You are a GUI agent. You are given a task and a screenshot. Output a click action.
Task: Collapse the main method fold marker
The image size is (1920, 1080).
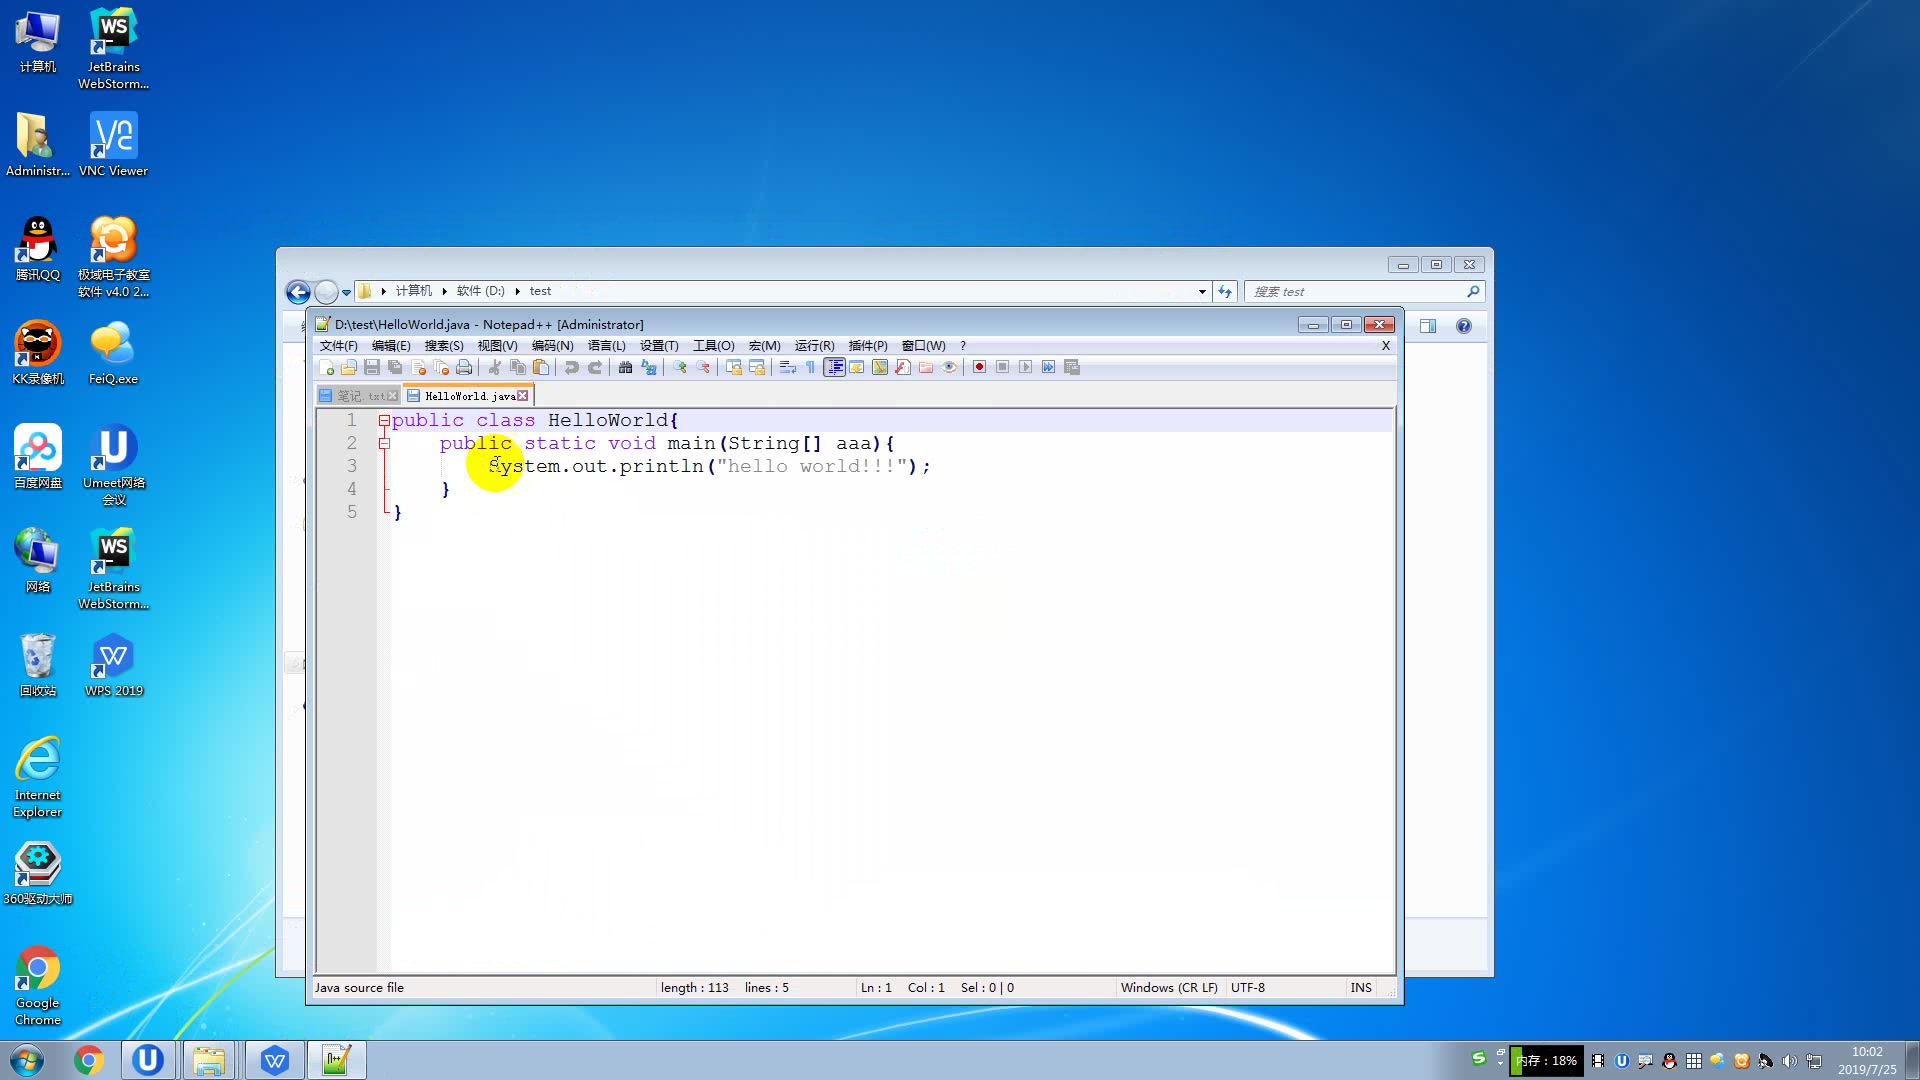384,444
